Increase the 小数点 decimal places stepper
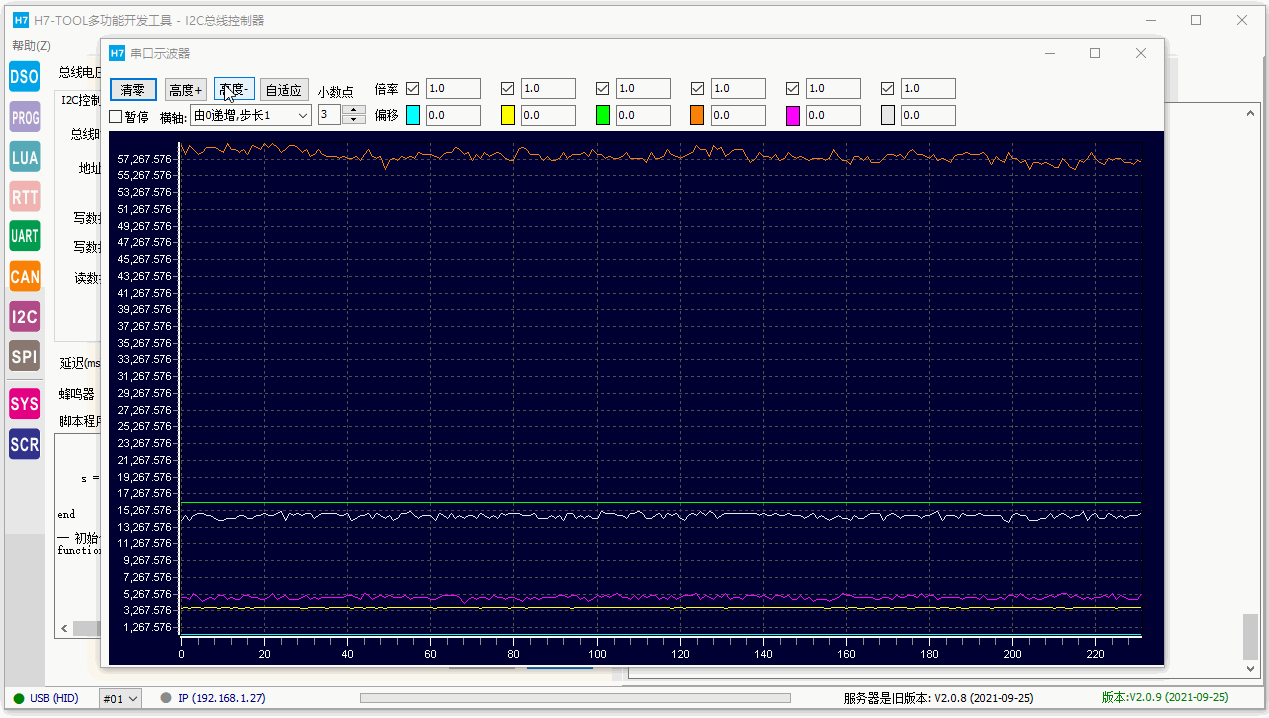The image size is (1269, 718). tap(354, 110)
